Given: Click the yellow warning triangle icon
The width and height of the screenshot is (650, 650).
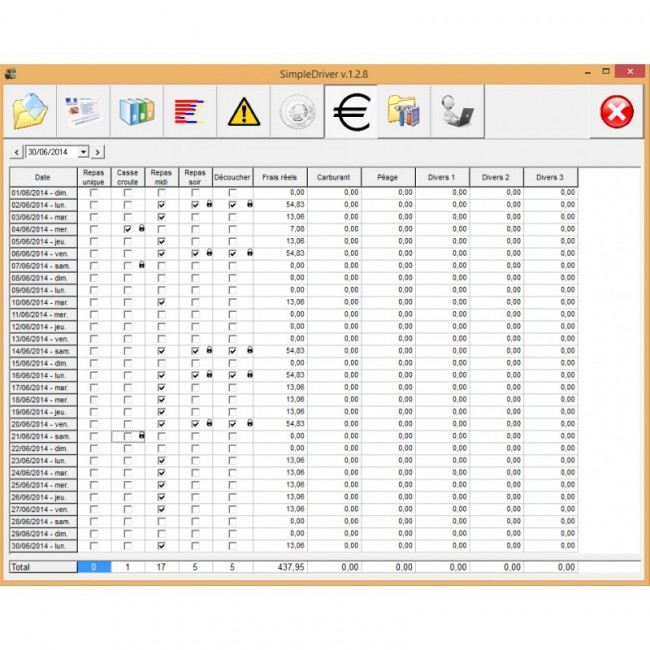Looking at the screenshot, I should tap(243, 112).
